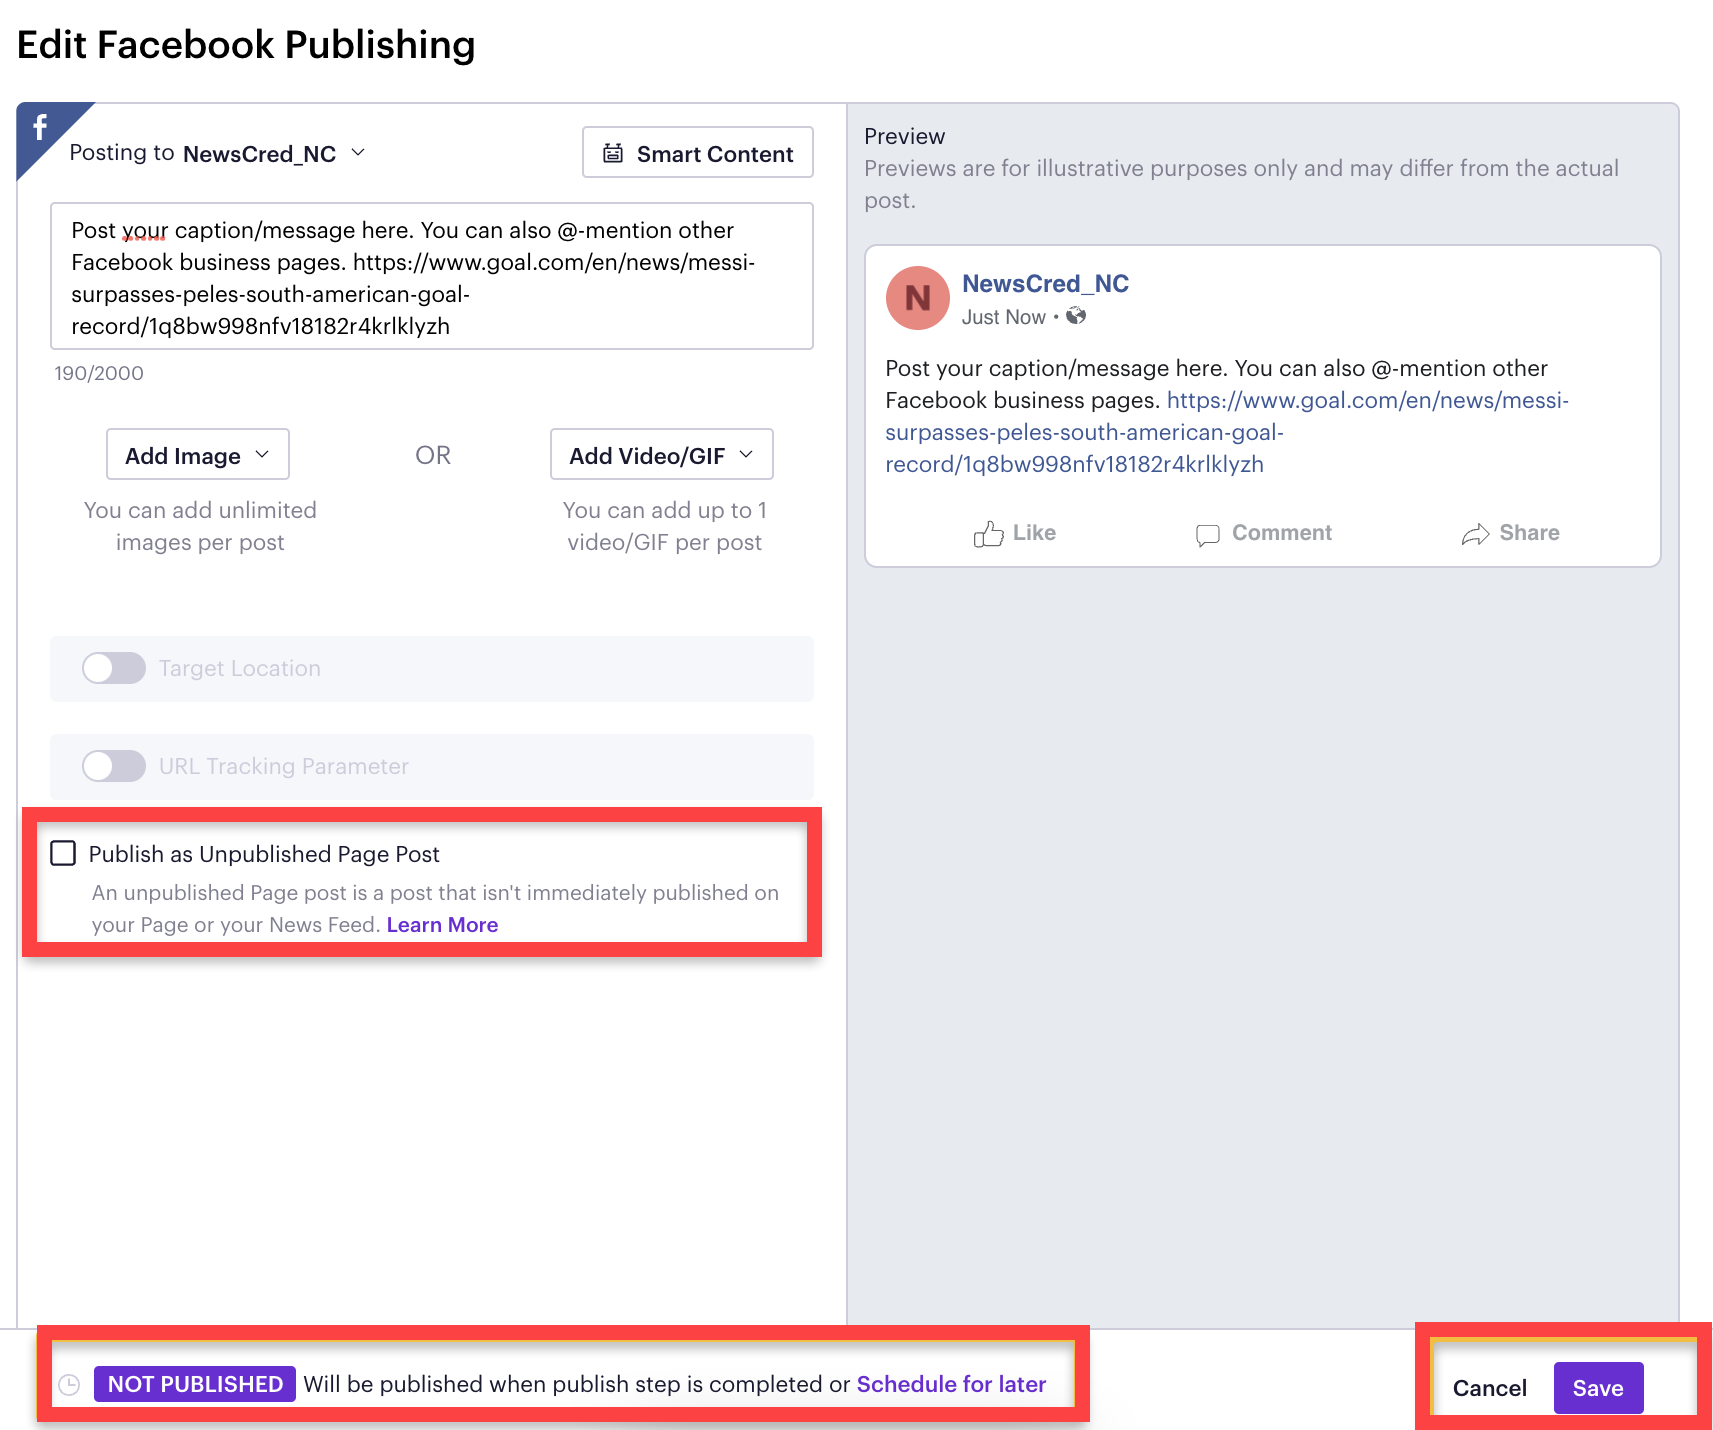Click the URL Tracking Parameter label

[x=284, y=766]
